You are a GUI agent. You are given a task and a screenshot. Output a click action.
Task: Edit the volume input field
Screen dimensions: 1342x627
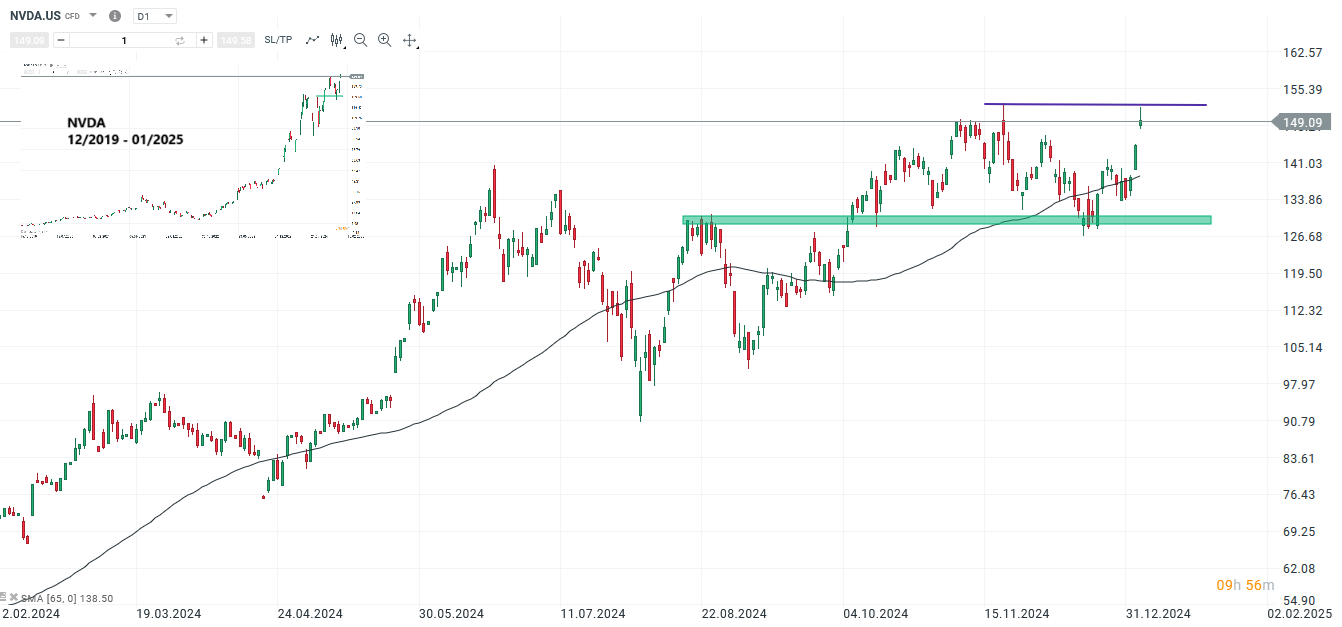tap(123, 40)
